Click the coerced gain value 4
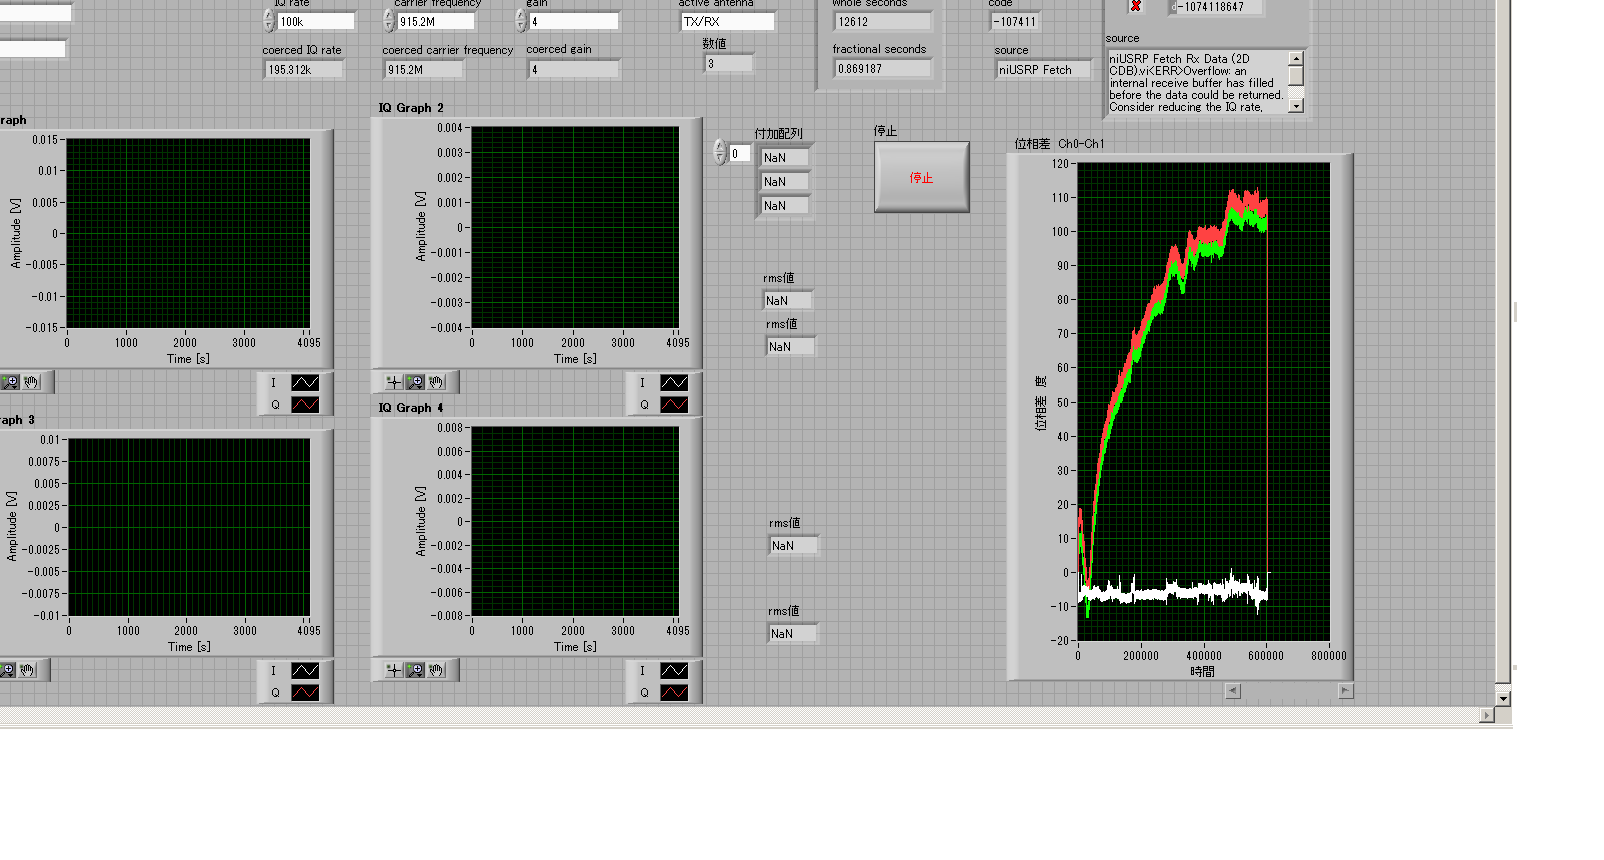This screenshot has width=1604, height=860. click(574, 69)
